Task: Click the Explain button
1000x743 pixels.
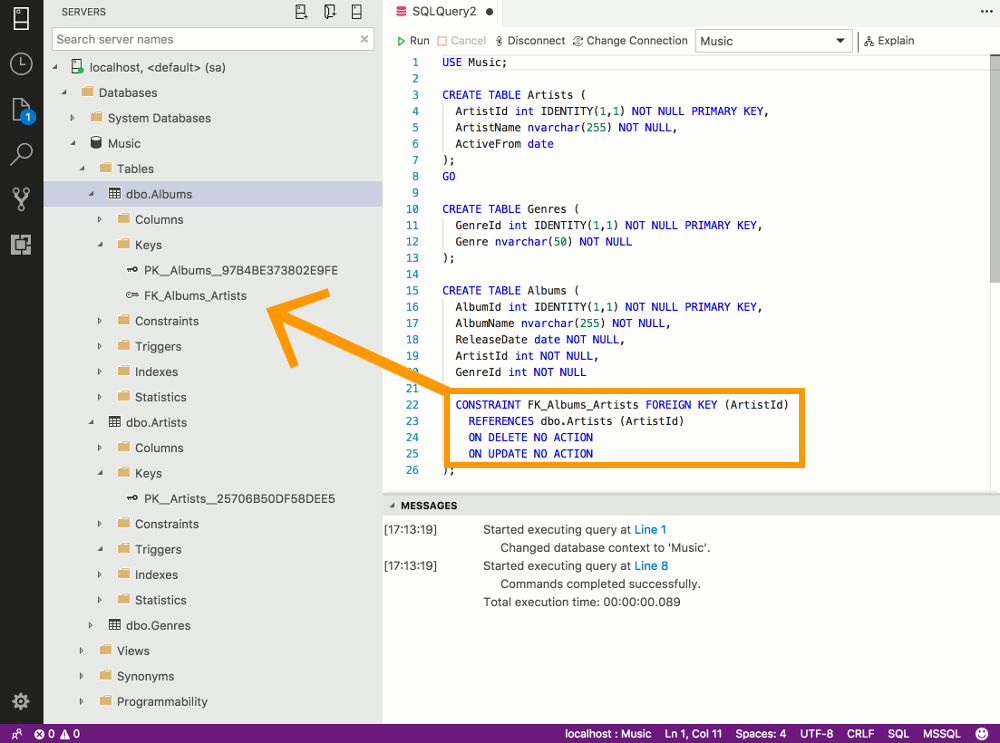Action: coord(889,41)
